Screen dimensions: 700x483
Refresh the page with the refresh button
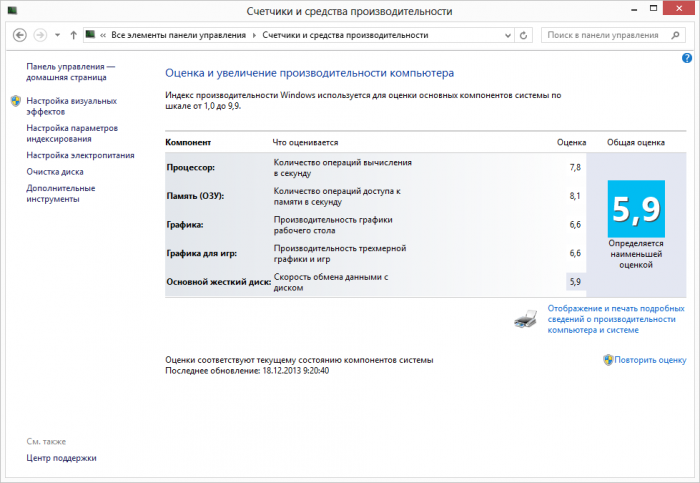tap(523, 35)
